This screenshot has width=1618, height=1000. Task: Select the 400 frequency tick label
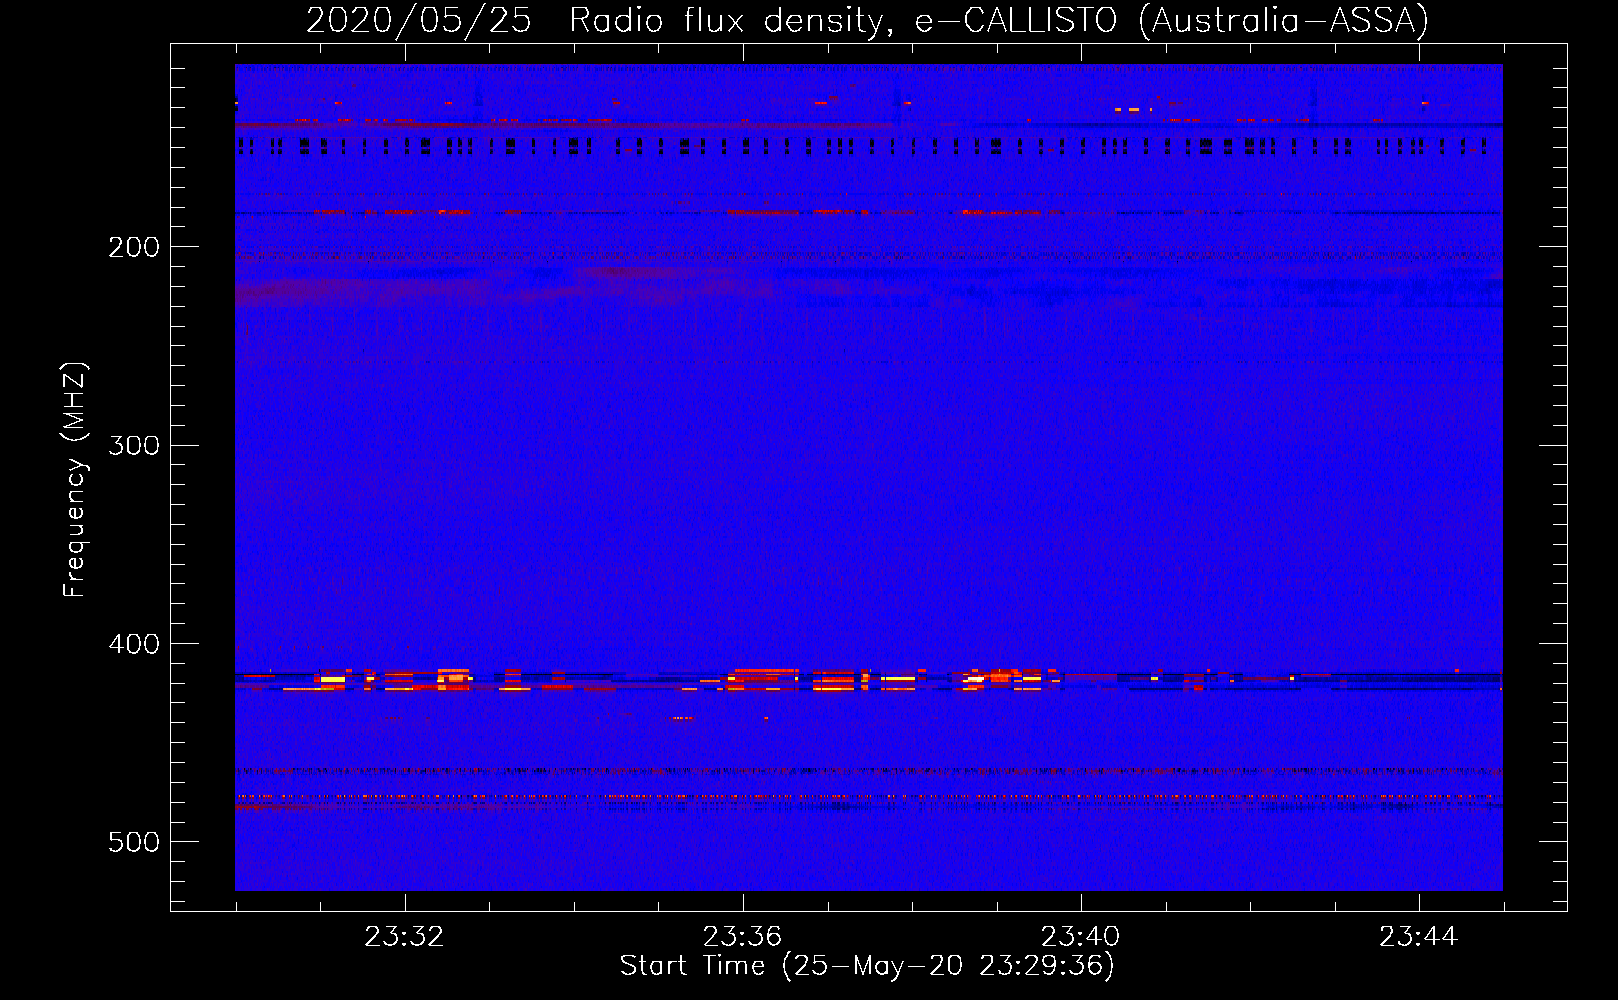click(134, 644)
